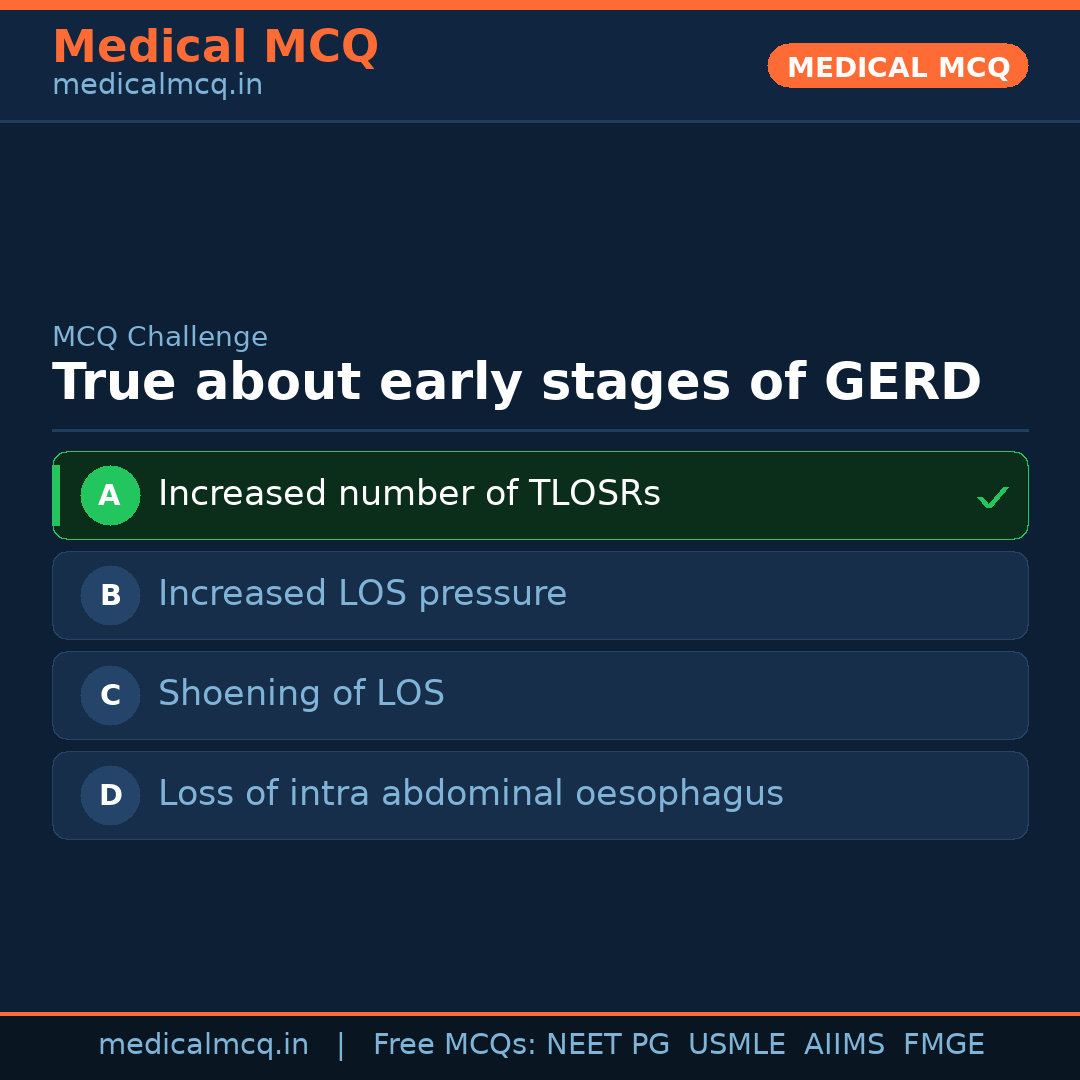Click the Increased number of TLOSRs text
This screenshot has width=1080, height=1080.
coord(409,494)
